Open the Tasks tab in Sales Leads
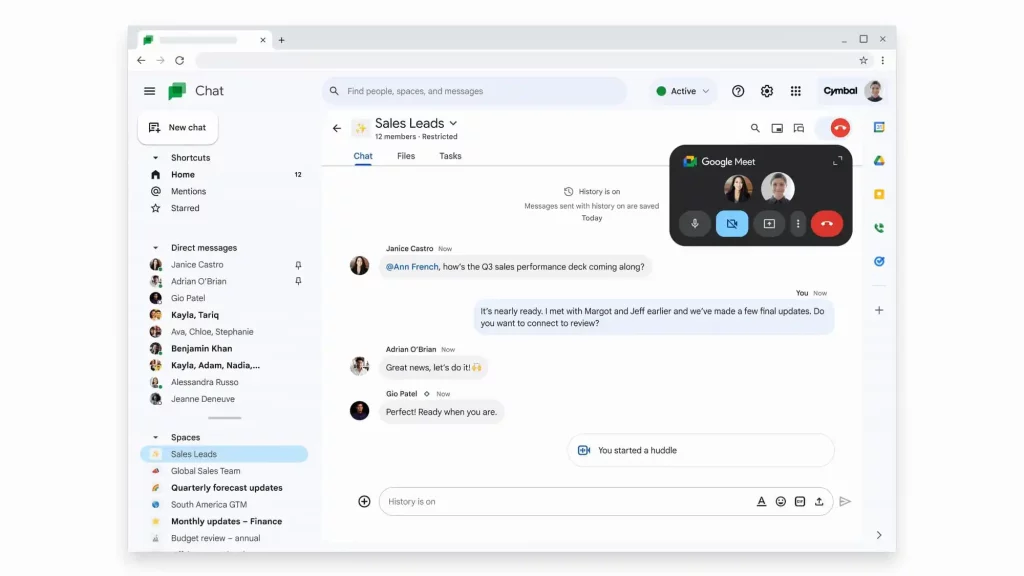Image resolution: width=1024 pixels, height=576 pixels. (449, 156)
